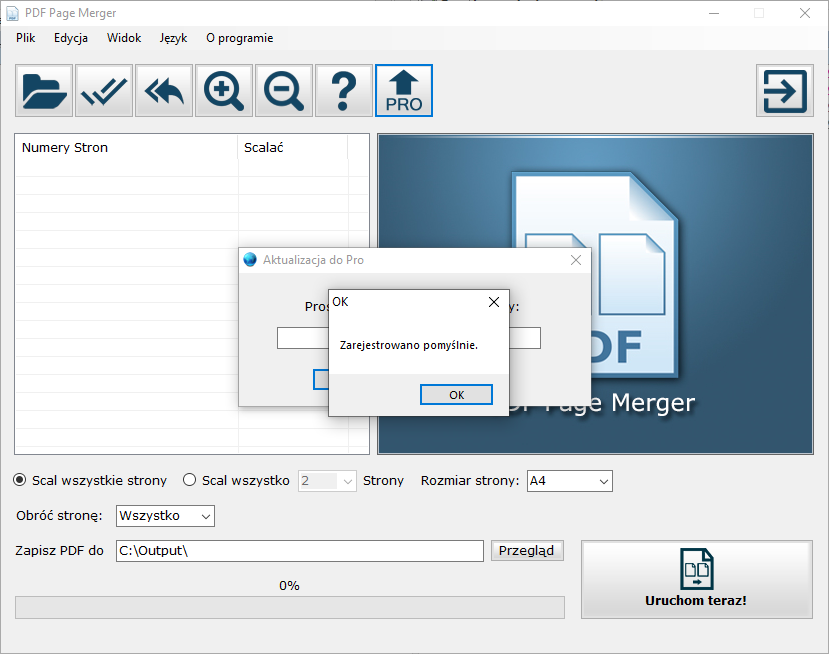This screenshot has height=654, width=829.
Task: Click the open folder toolbar icon
Action: click(44, 91)
